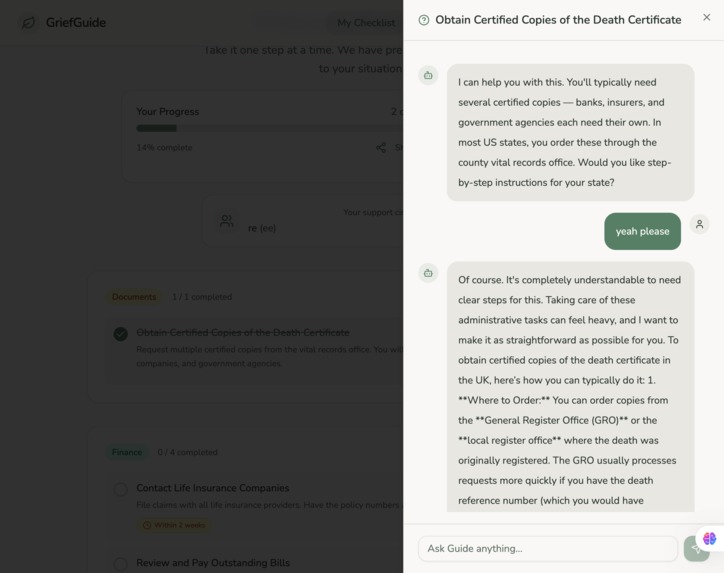Click the clock icon in deadline badge
724x573 pixels.
point(147,525)
